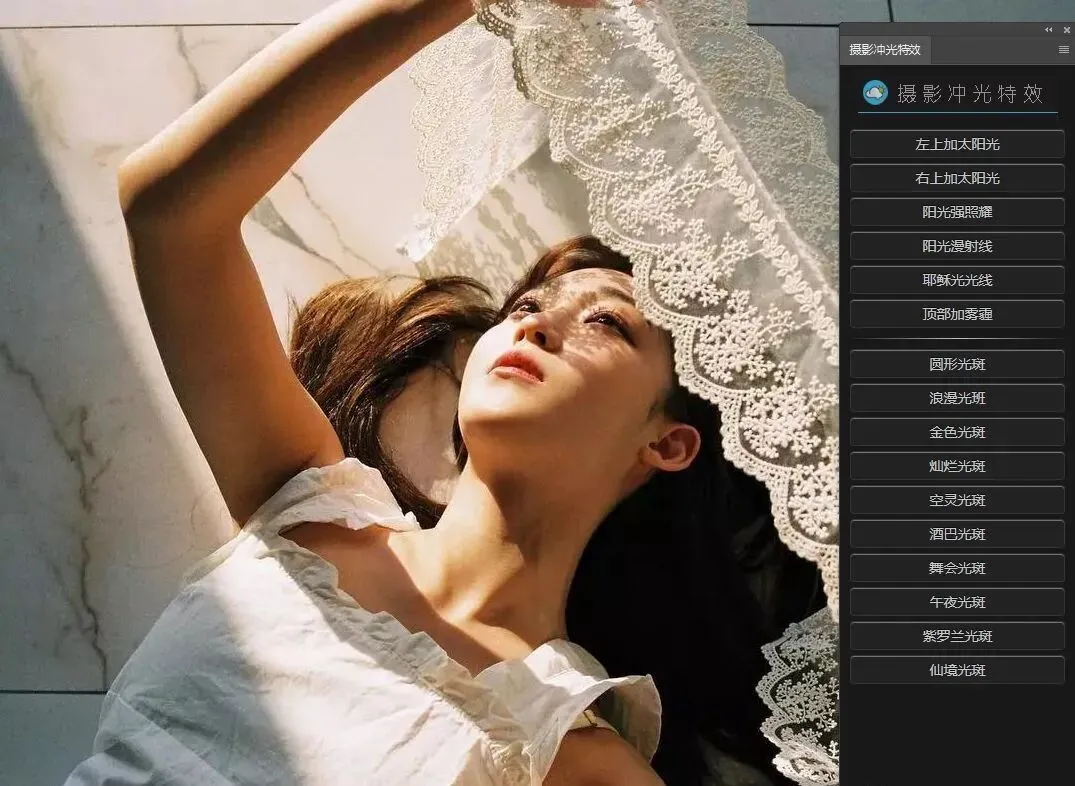Apply the 右上加太阳光 effect
This screenshot has width=1075, height=786.
(957, 178)
